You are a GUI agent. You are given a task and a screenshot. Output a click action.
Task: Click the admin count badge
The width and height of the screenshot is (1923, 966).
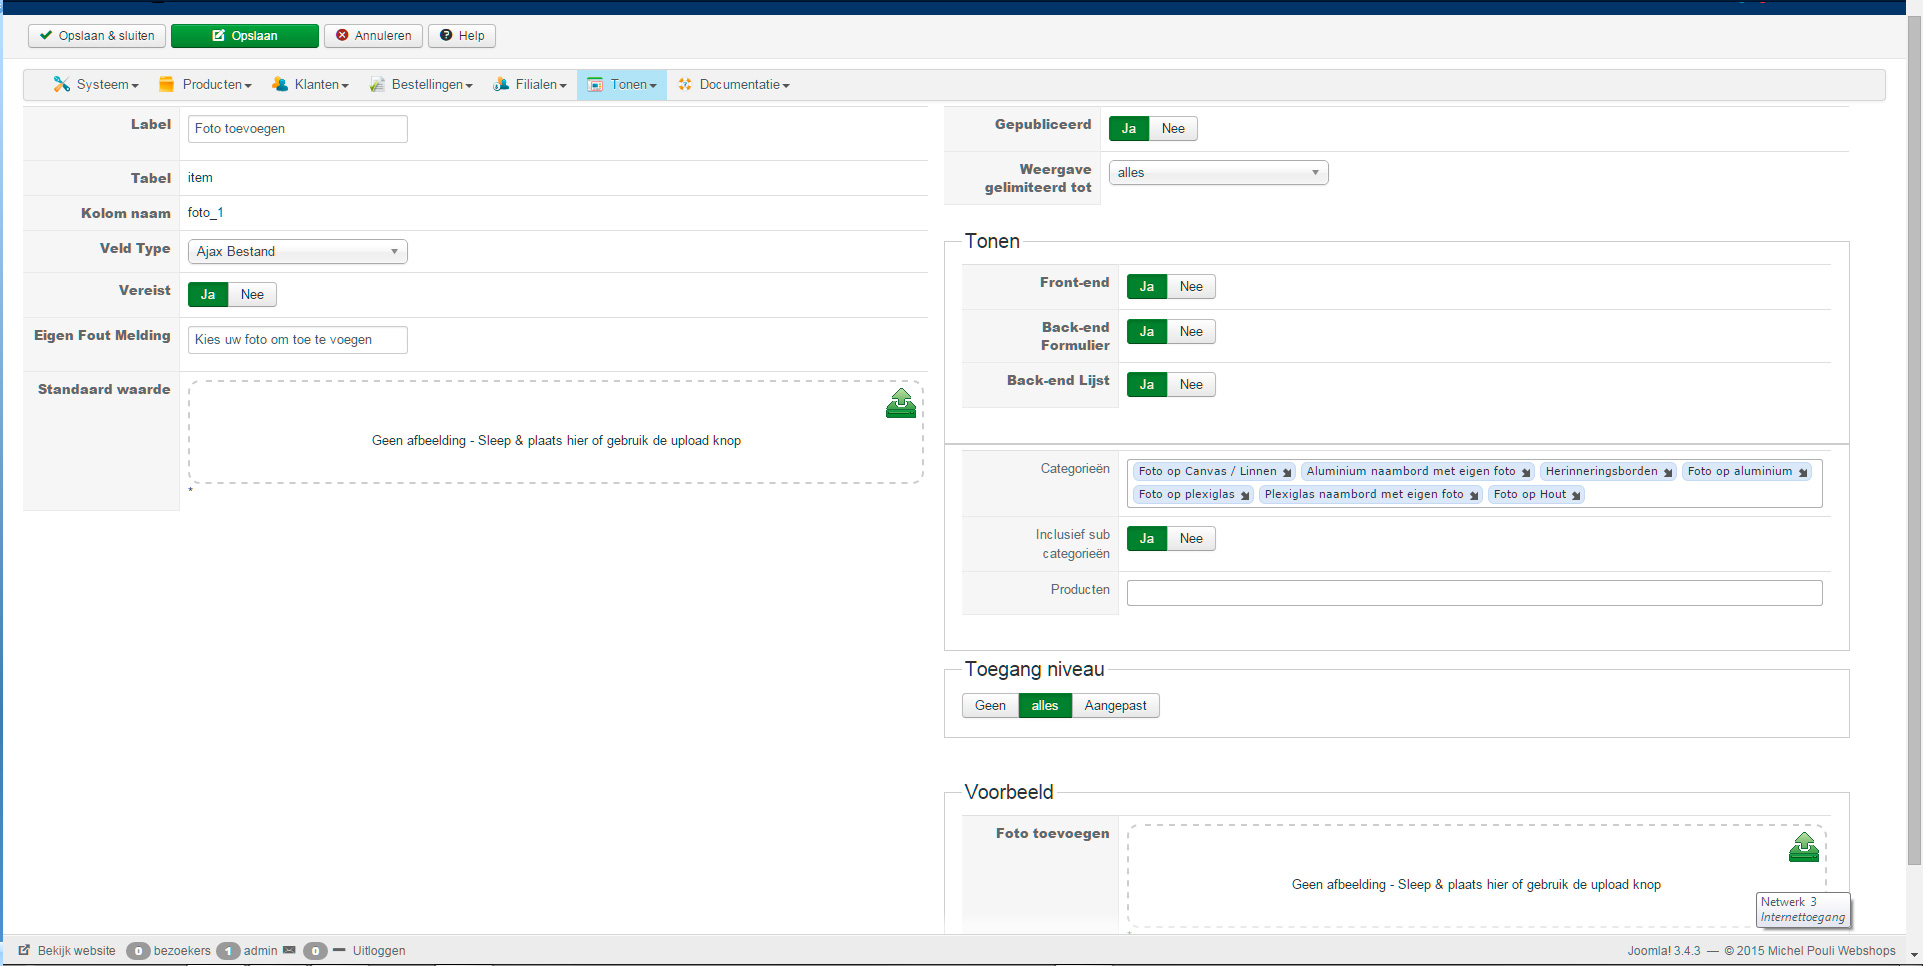(228, 950)
